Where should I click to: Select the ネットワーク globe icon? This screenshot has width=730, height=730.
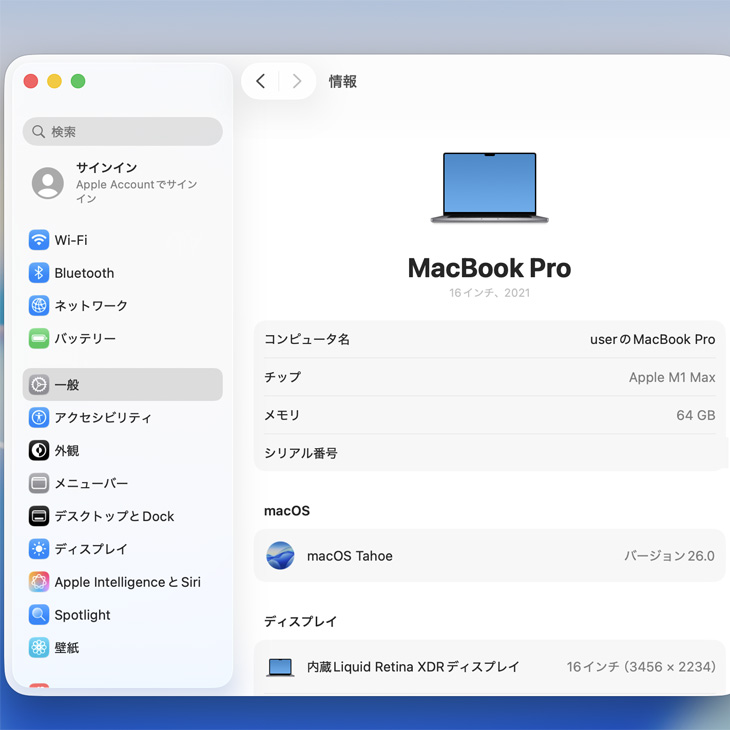pyautogui.click(x=39, y=306)
